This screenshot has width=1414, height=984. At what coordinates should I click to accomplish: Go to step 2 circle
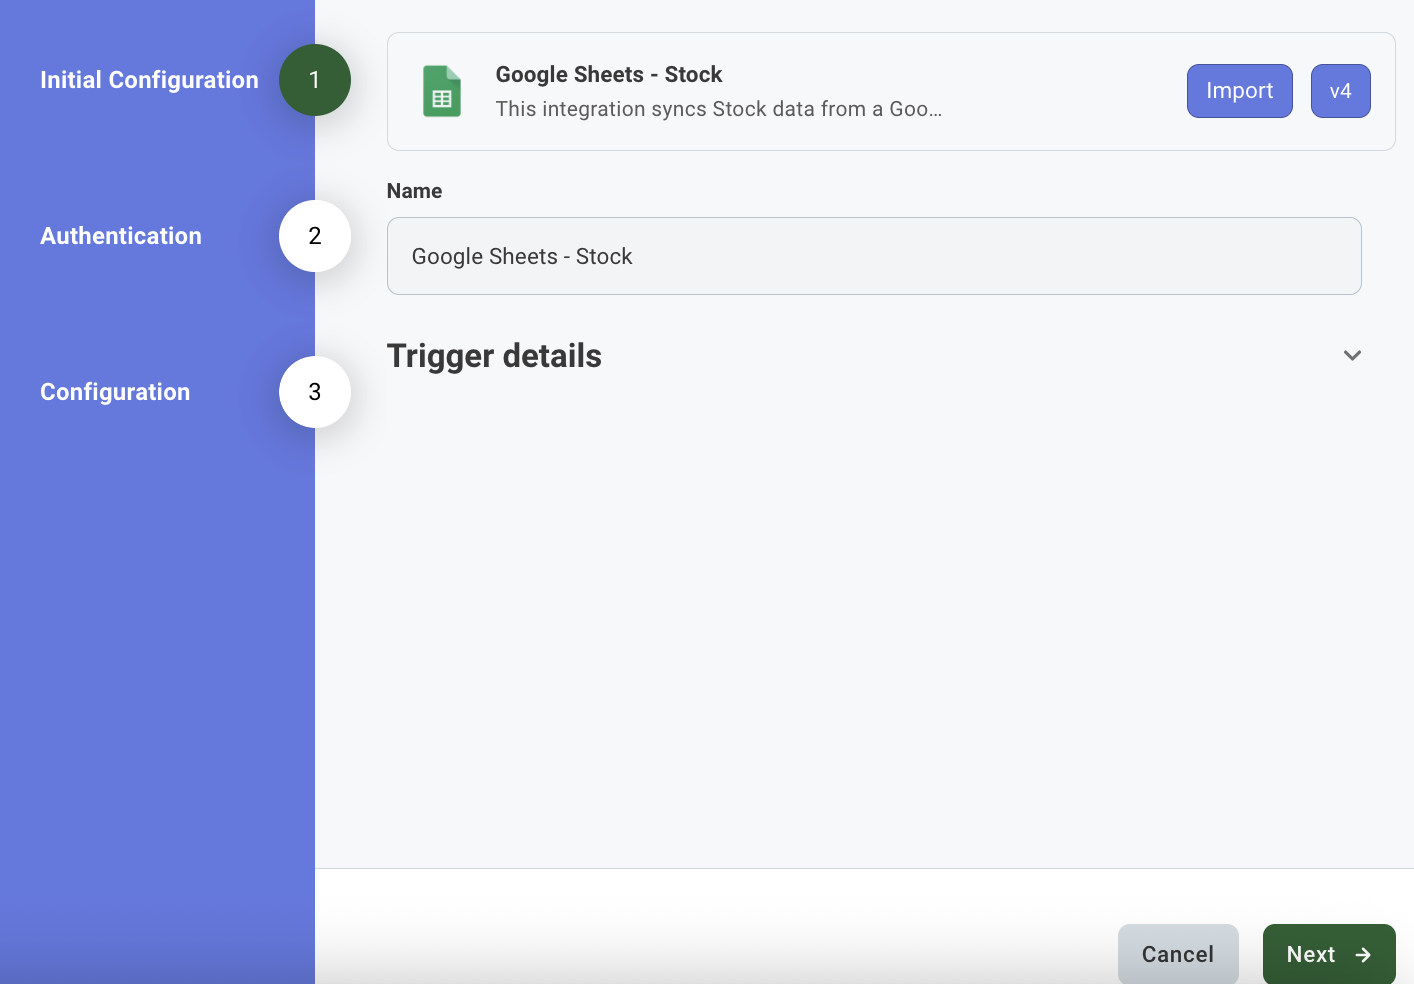315,236
